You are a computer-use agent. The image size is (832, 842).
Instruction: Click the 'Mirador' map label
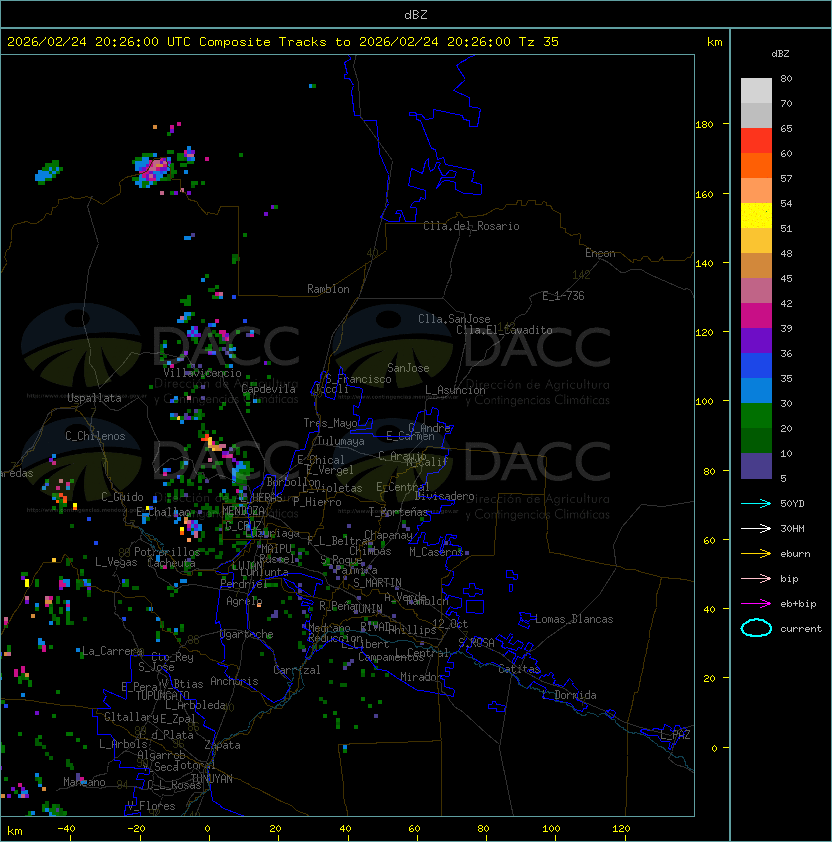coord(422,677)
